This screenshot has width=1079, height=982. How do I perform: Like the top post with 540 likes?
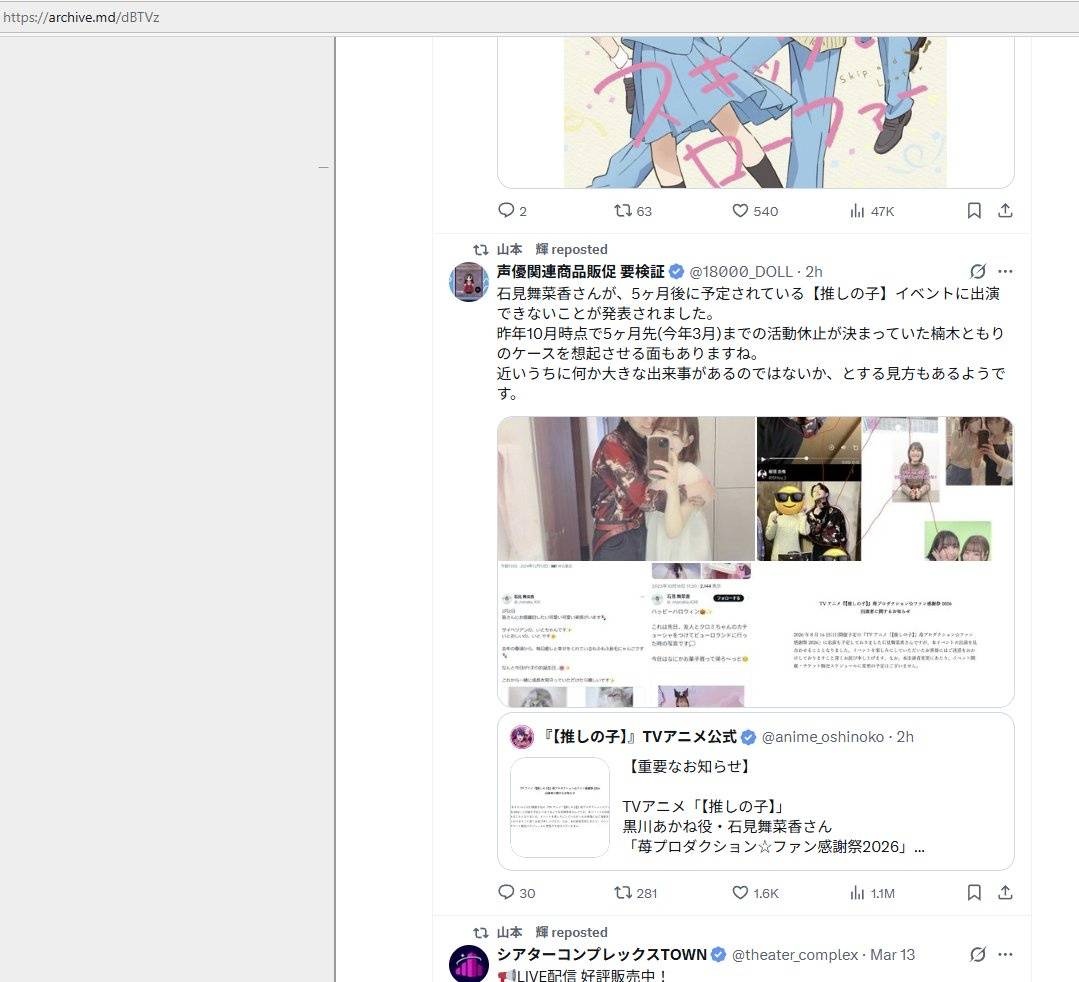tap(741, 211)
